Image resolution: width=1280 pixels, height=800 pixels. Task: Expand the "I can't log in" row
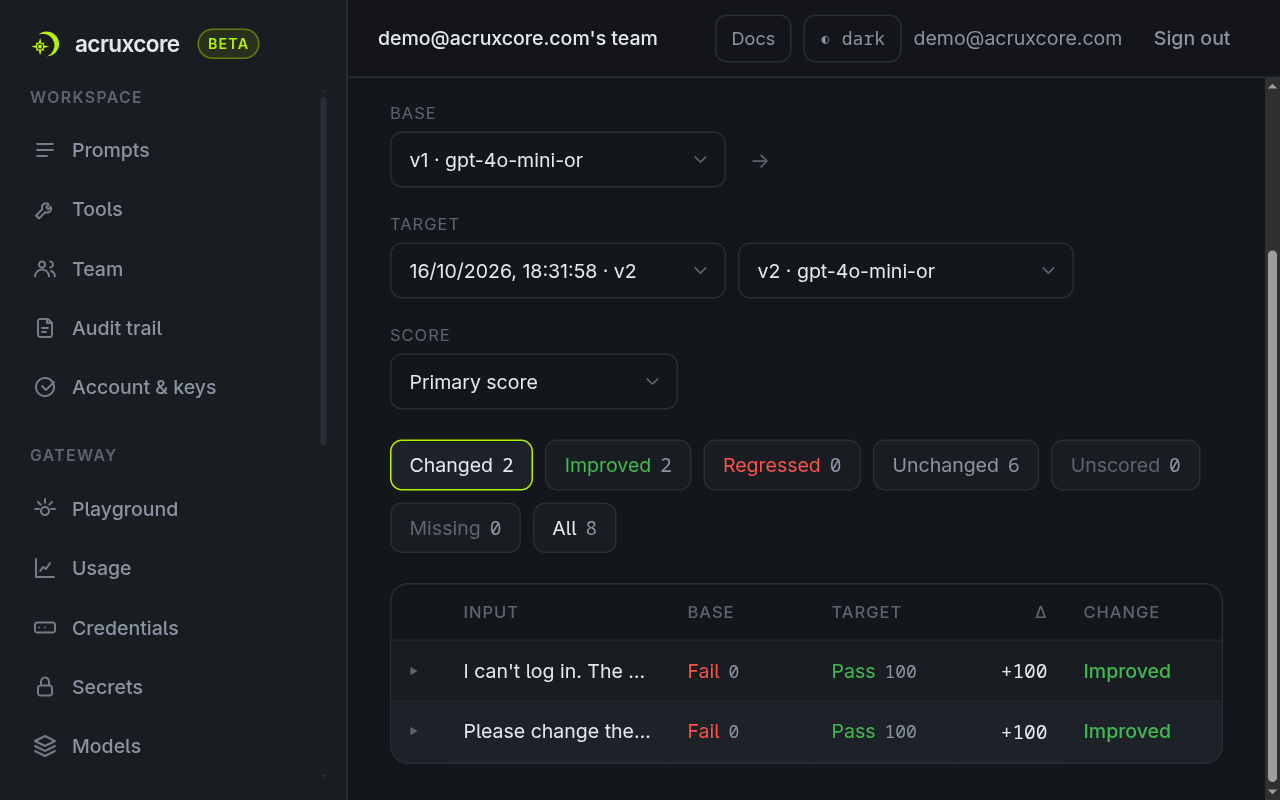414,671
